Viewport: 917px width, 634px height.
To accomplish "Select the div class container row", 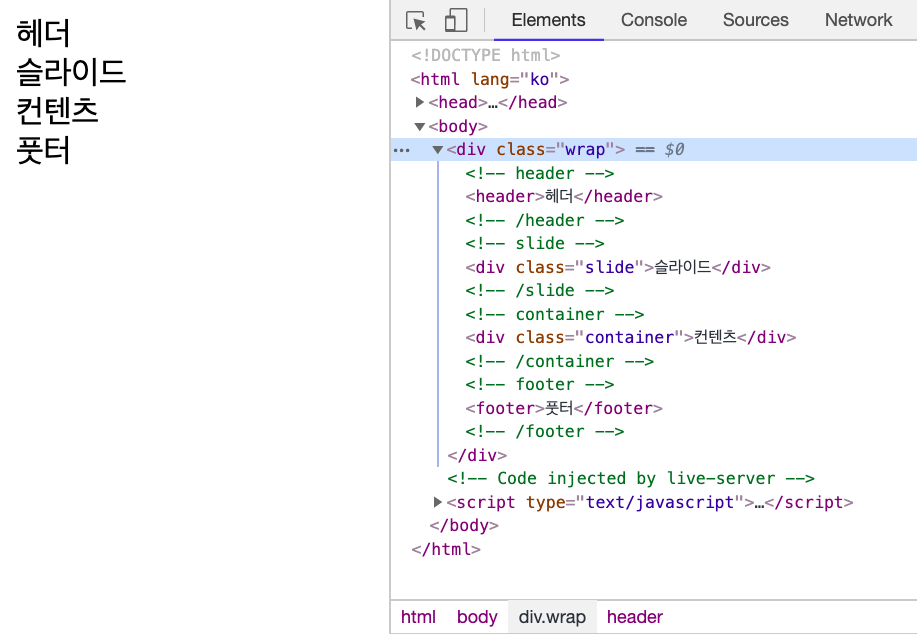I will [630, 337].
